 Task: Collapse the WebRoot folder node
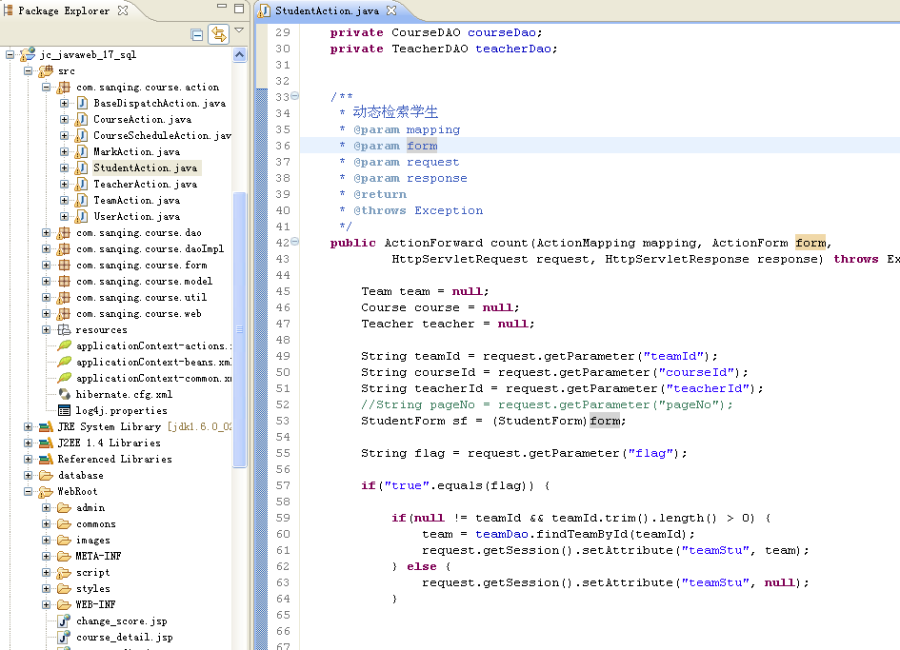tap(30, 491)
